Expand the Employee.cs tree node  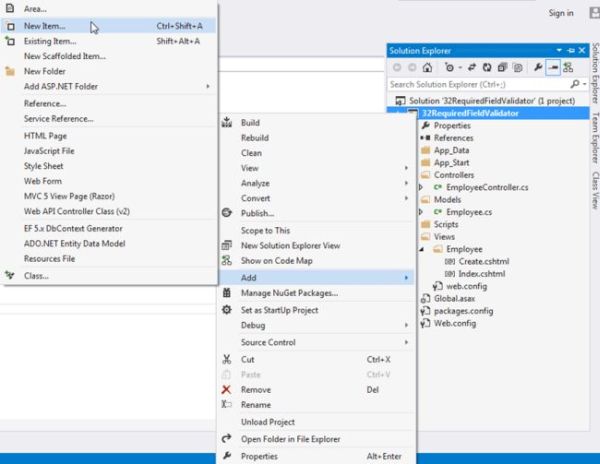421,212
